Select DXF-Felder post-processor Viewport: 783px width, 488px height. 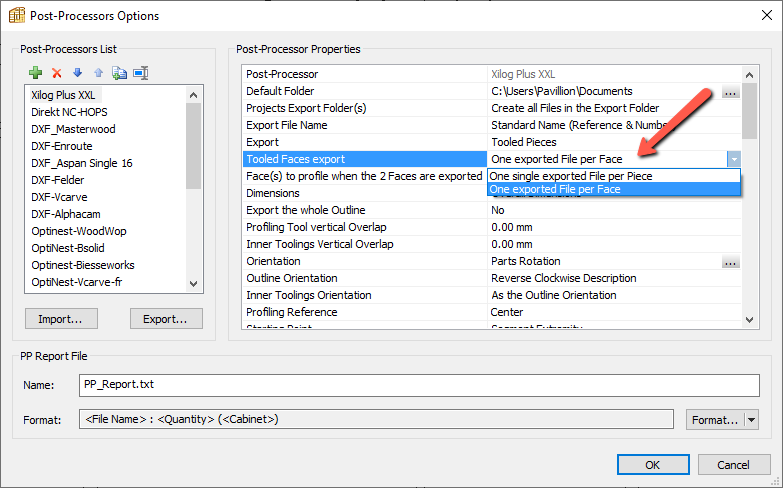tap(57, 180)
